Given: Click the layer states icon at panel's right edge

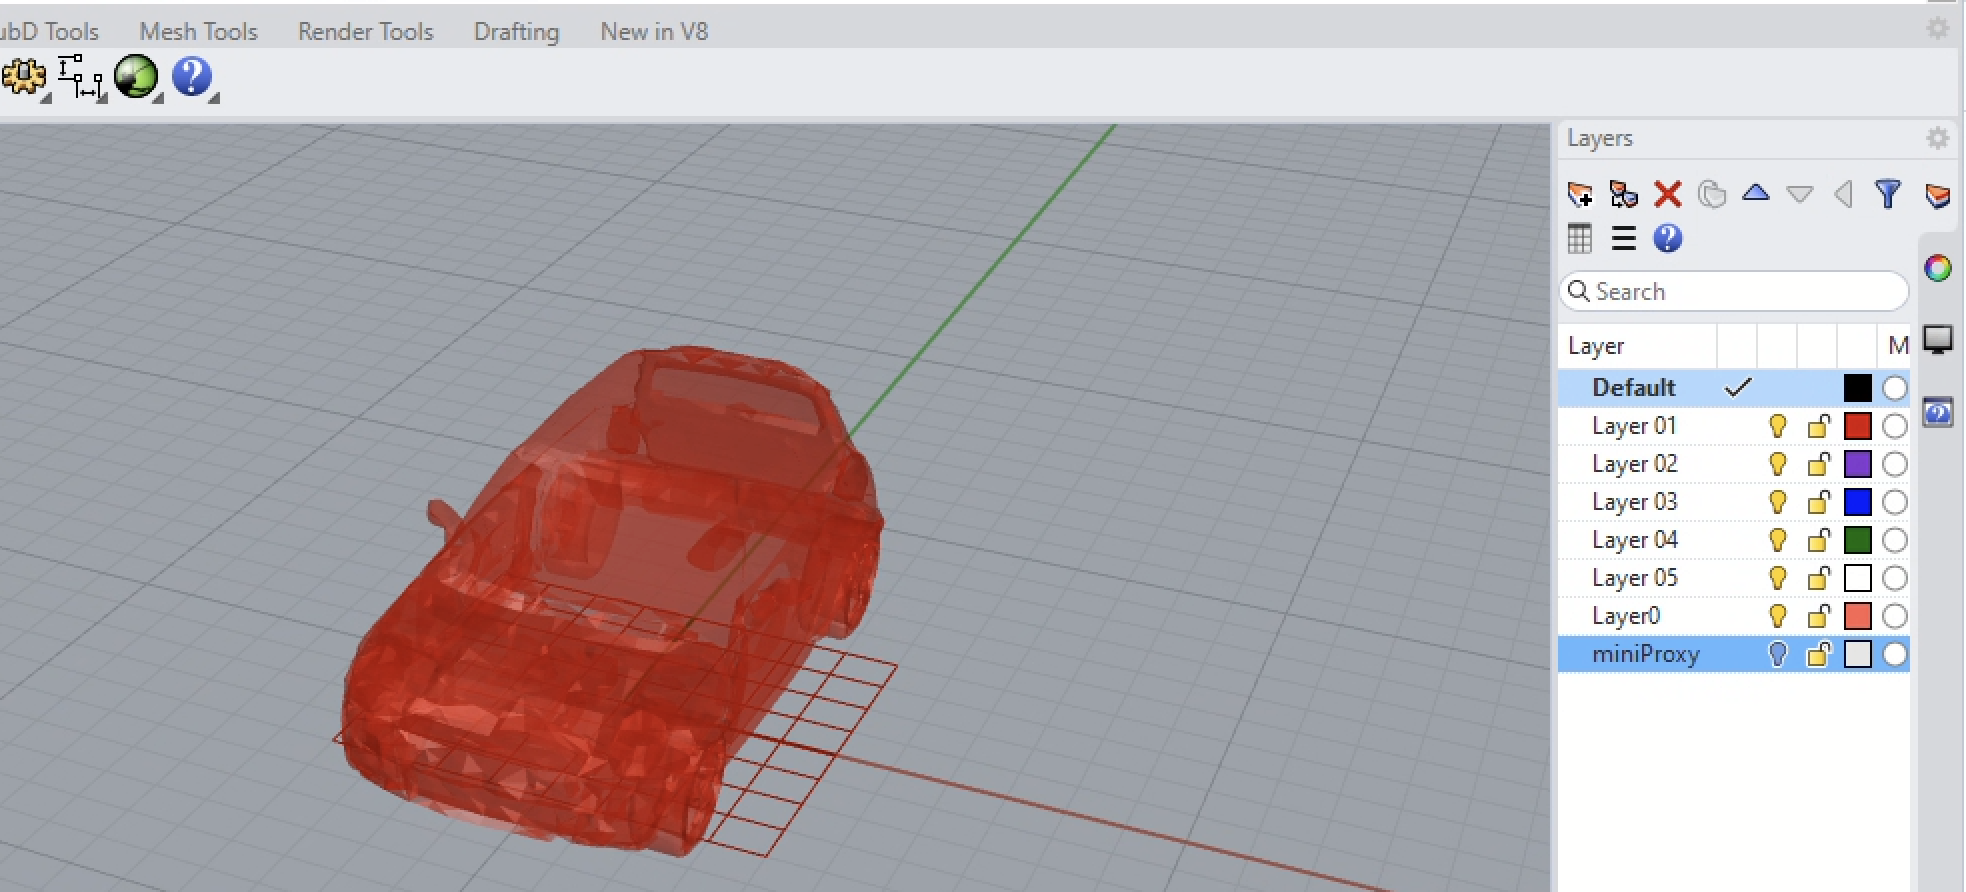Looking at the screenshot, I should [x=1938, y=195].
